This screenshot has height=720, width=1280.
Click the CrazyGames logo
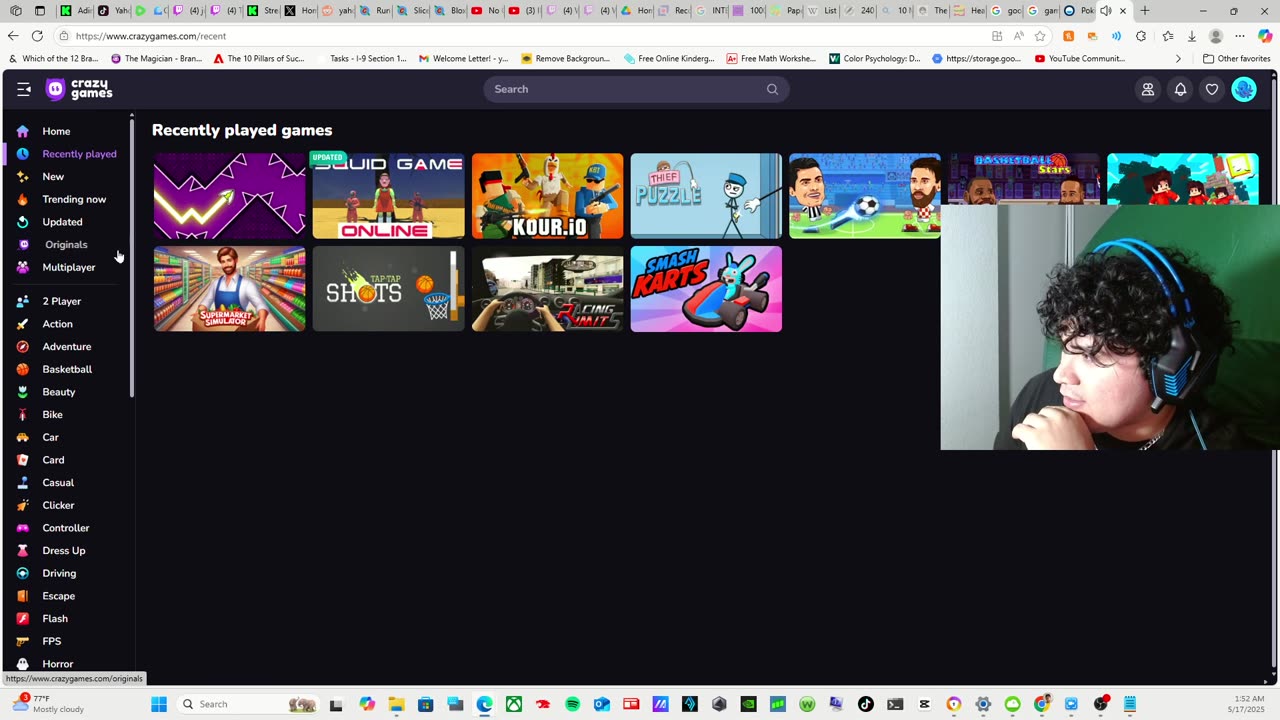79,89
